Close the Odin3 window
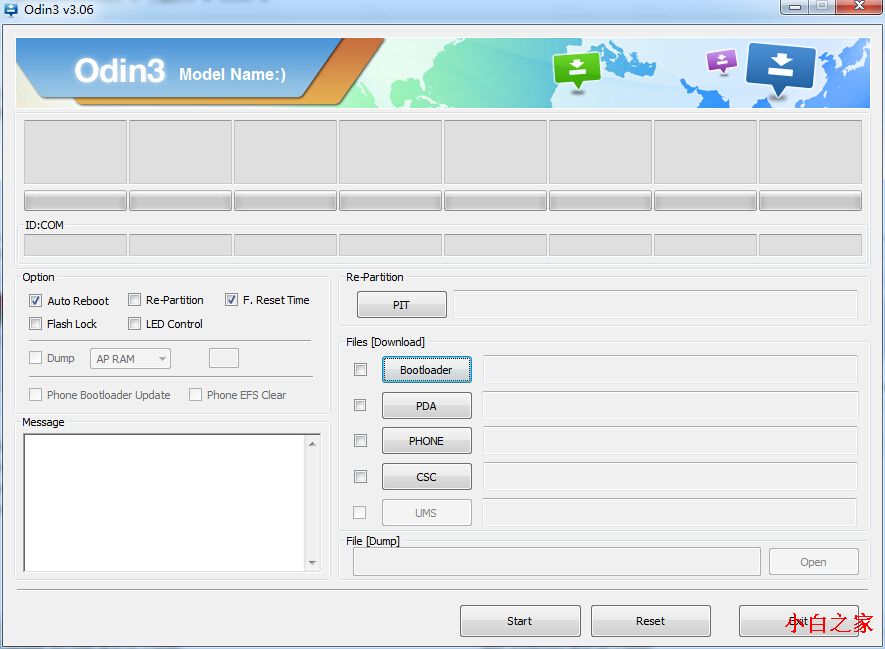Viewport: 885px width, 649px height. [859, 6]
